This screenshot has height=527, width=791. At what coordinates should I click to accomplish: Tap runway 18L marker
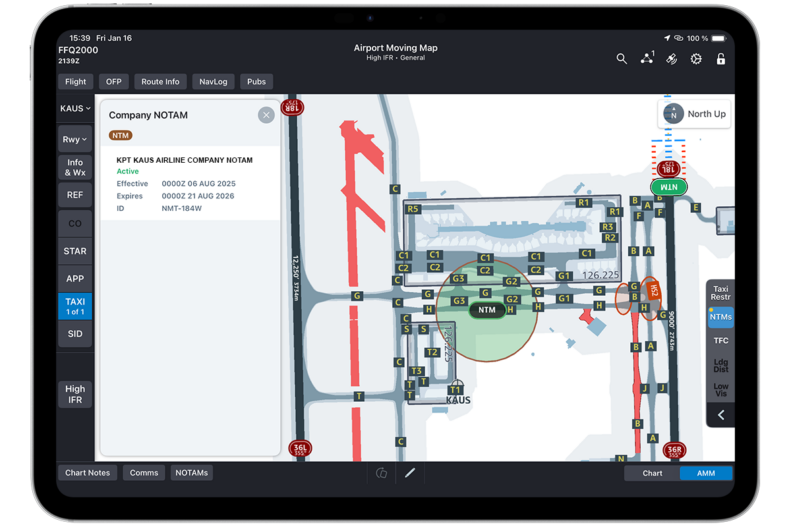[668, 168]
